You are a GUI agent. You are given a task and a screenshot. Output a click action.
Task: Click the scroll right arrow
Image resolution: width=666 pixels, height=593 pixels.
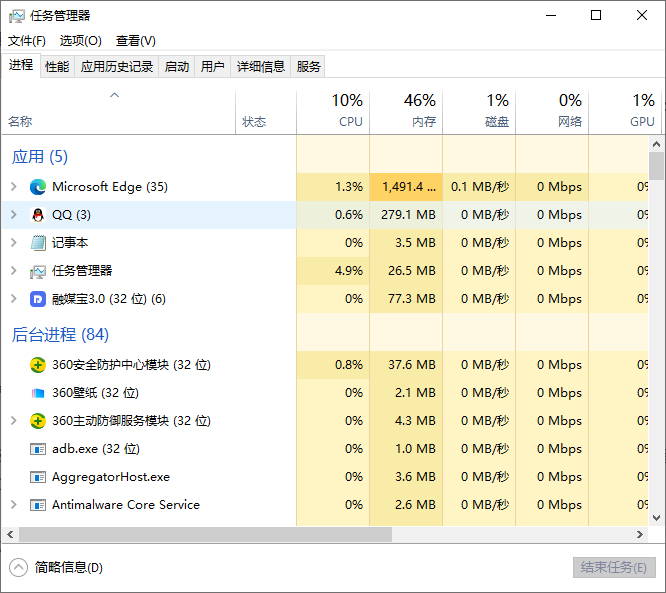pos(640,535)
